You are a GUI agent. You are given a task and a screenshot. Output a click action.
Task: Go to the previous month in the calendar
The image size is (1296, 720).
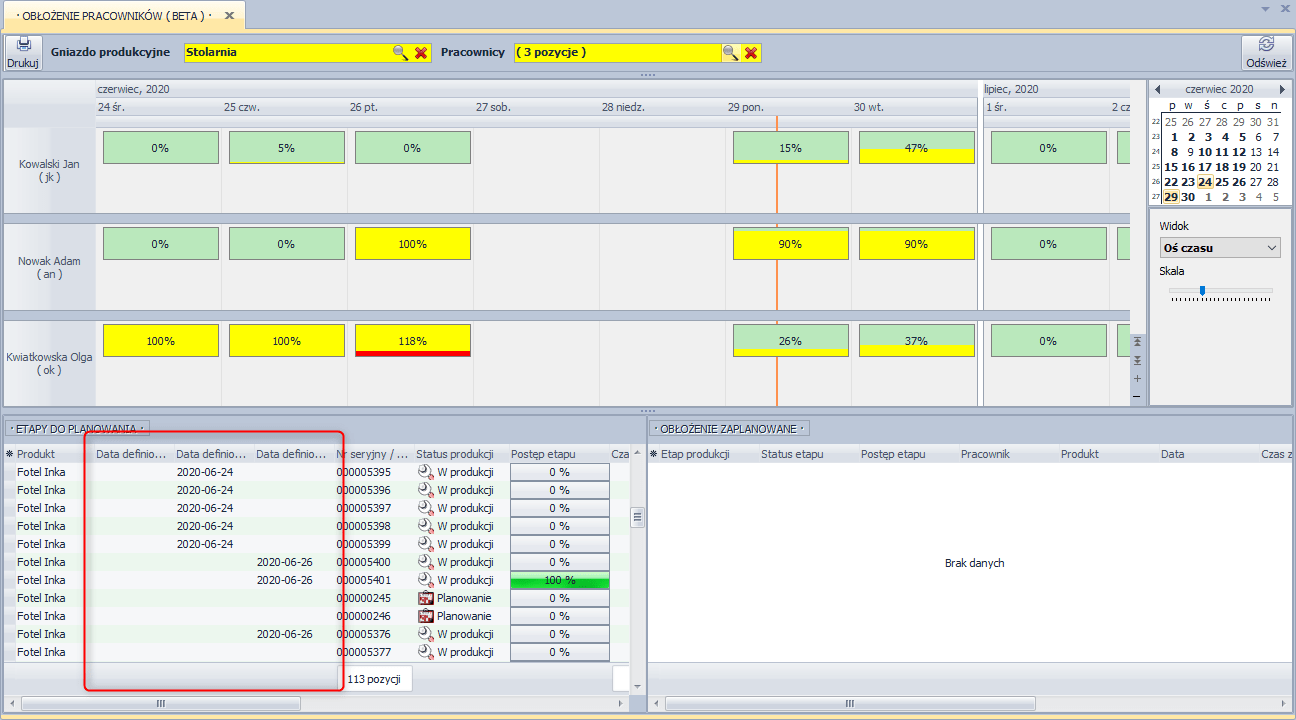click(1157, 89)
